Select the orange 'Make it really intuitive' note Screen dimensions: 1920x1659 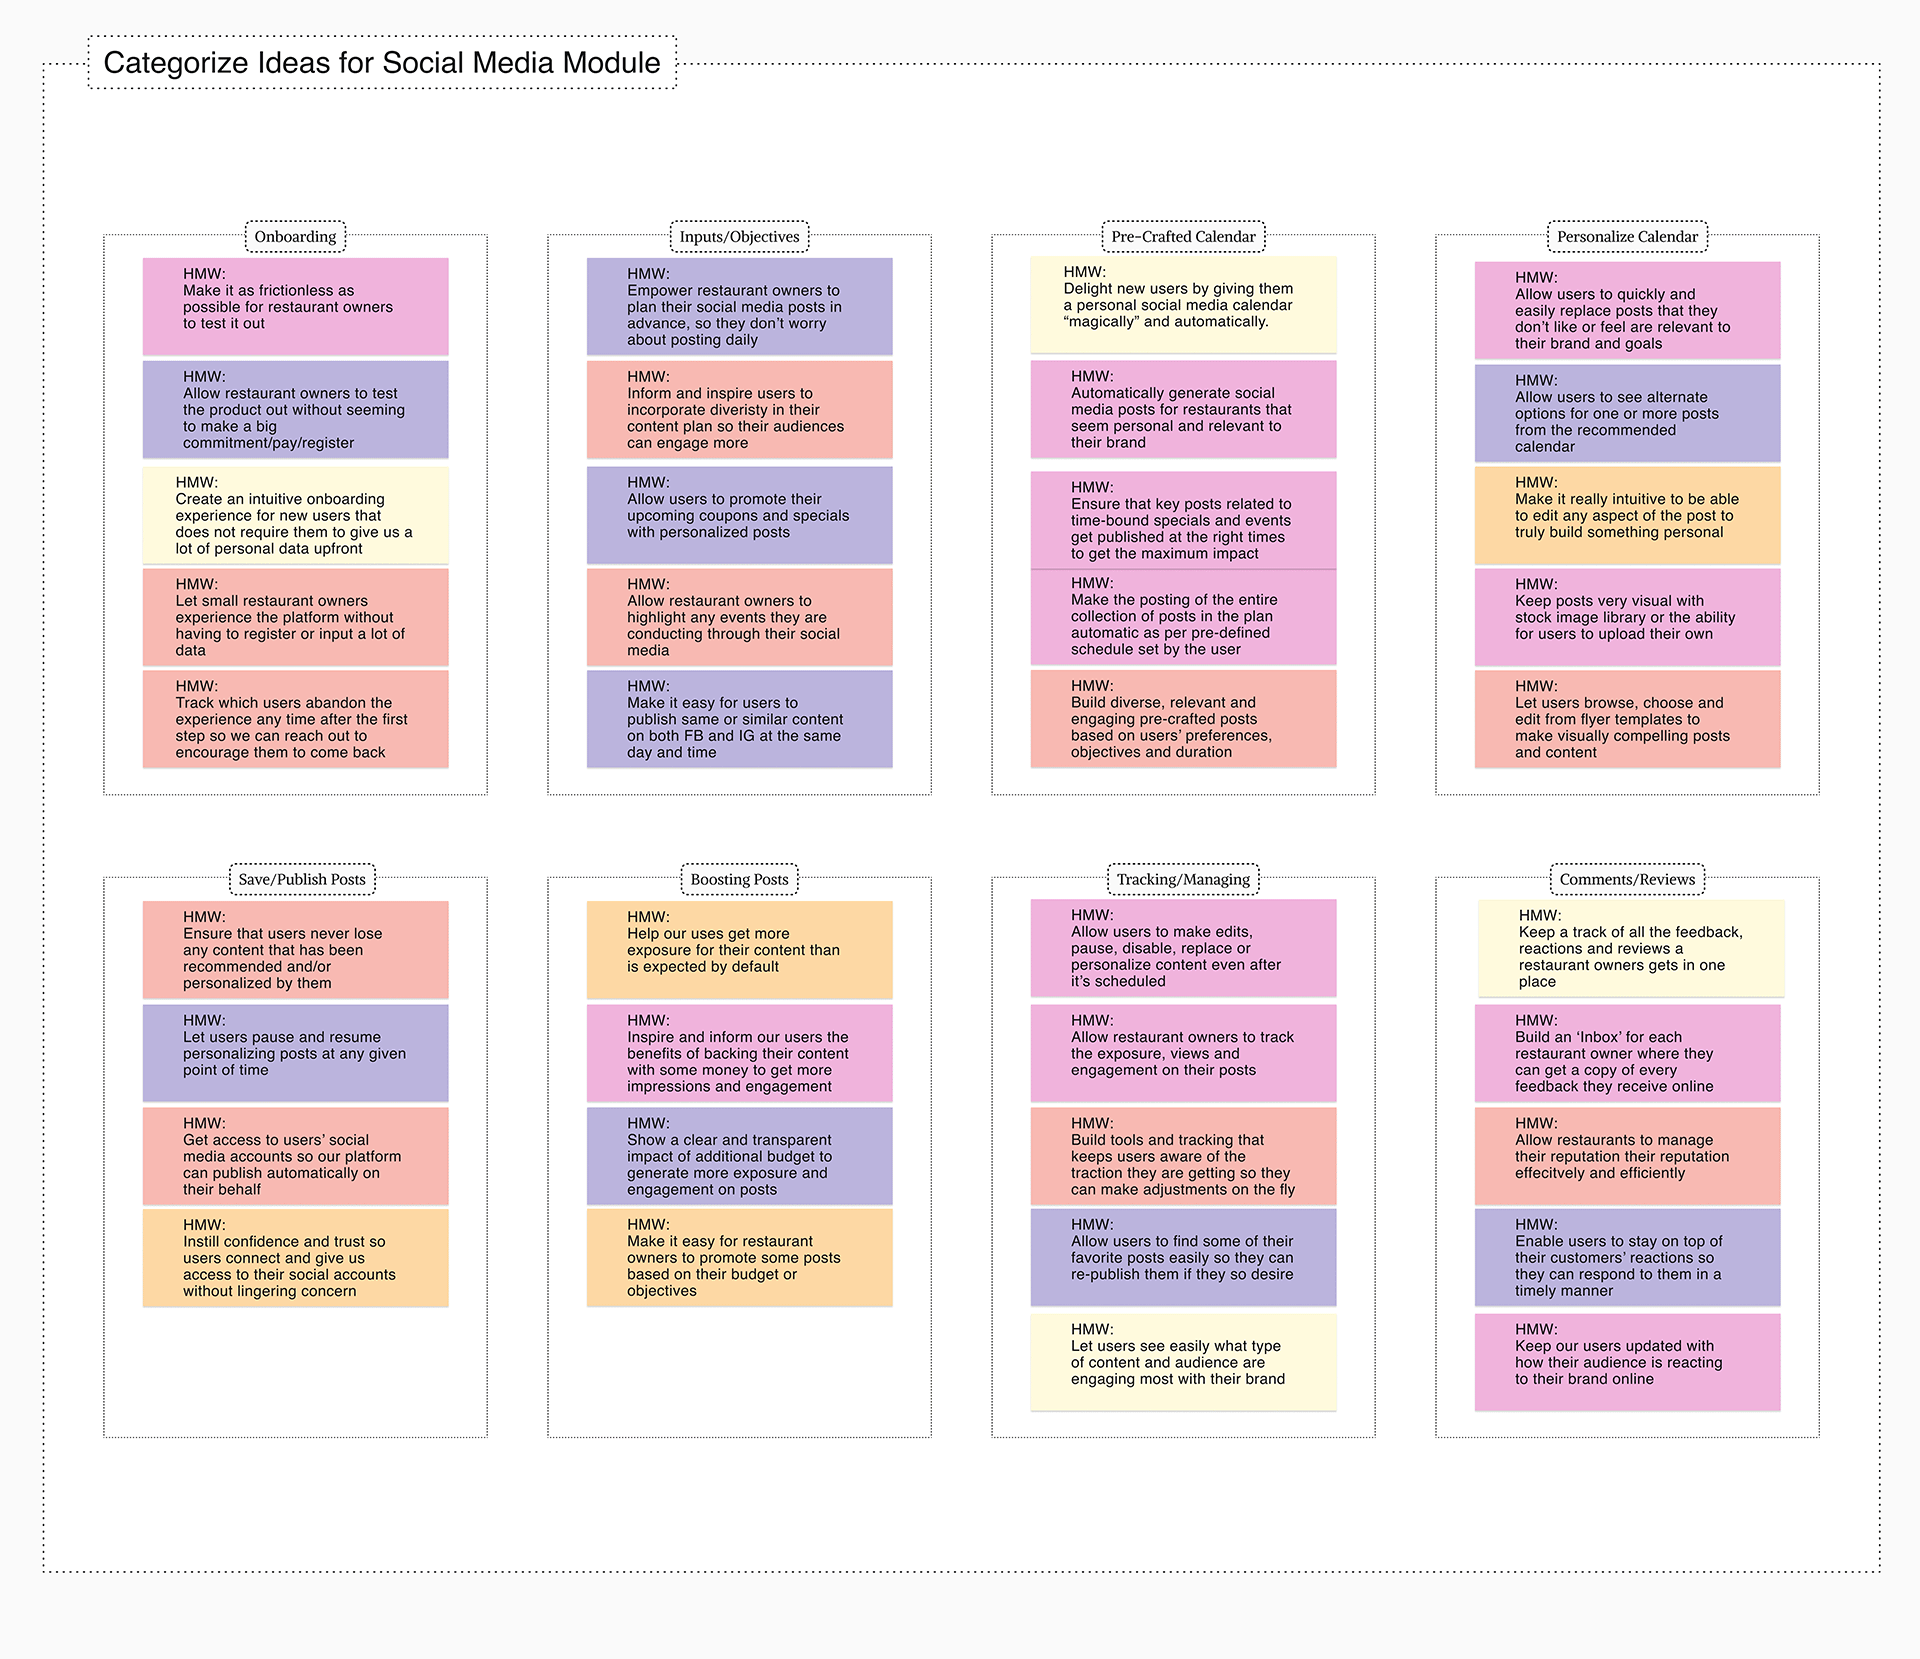(x=1627, y=515)
